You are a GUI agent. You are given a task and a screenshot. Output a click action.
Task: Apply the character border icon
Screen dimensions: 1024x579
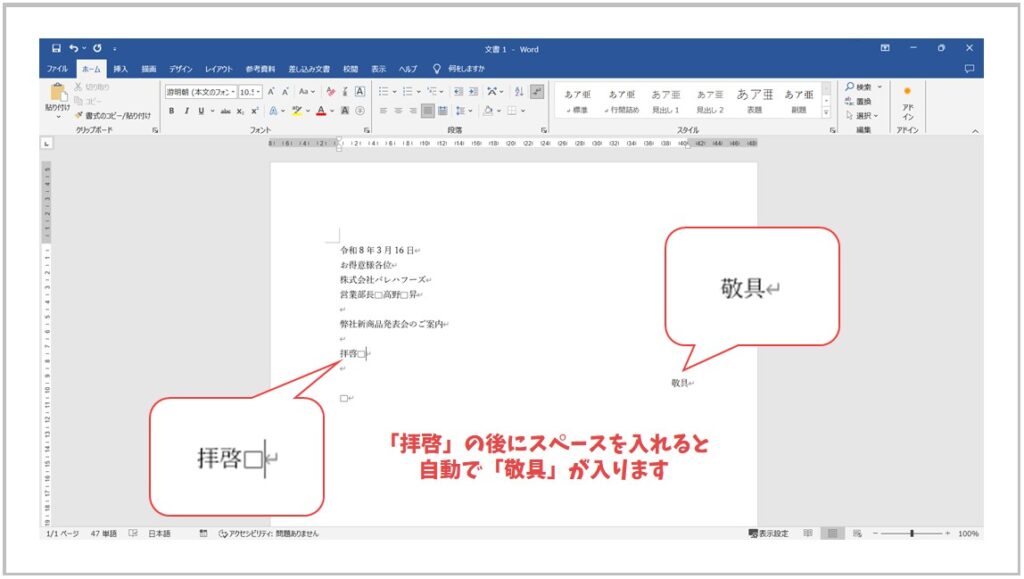(360, 92)
